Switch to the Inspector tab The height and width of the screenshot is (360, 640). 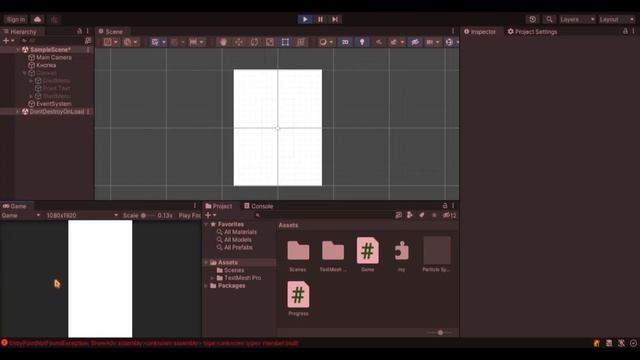click(480, 31)
